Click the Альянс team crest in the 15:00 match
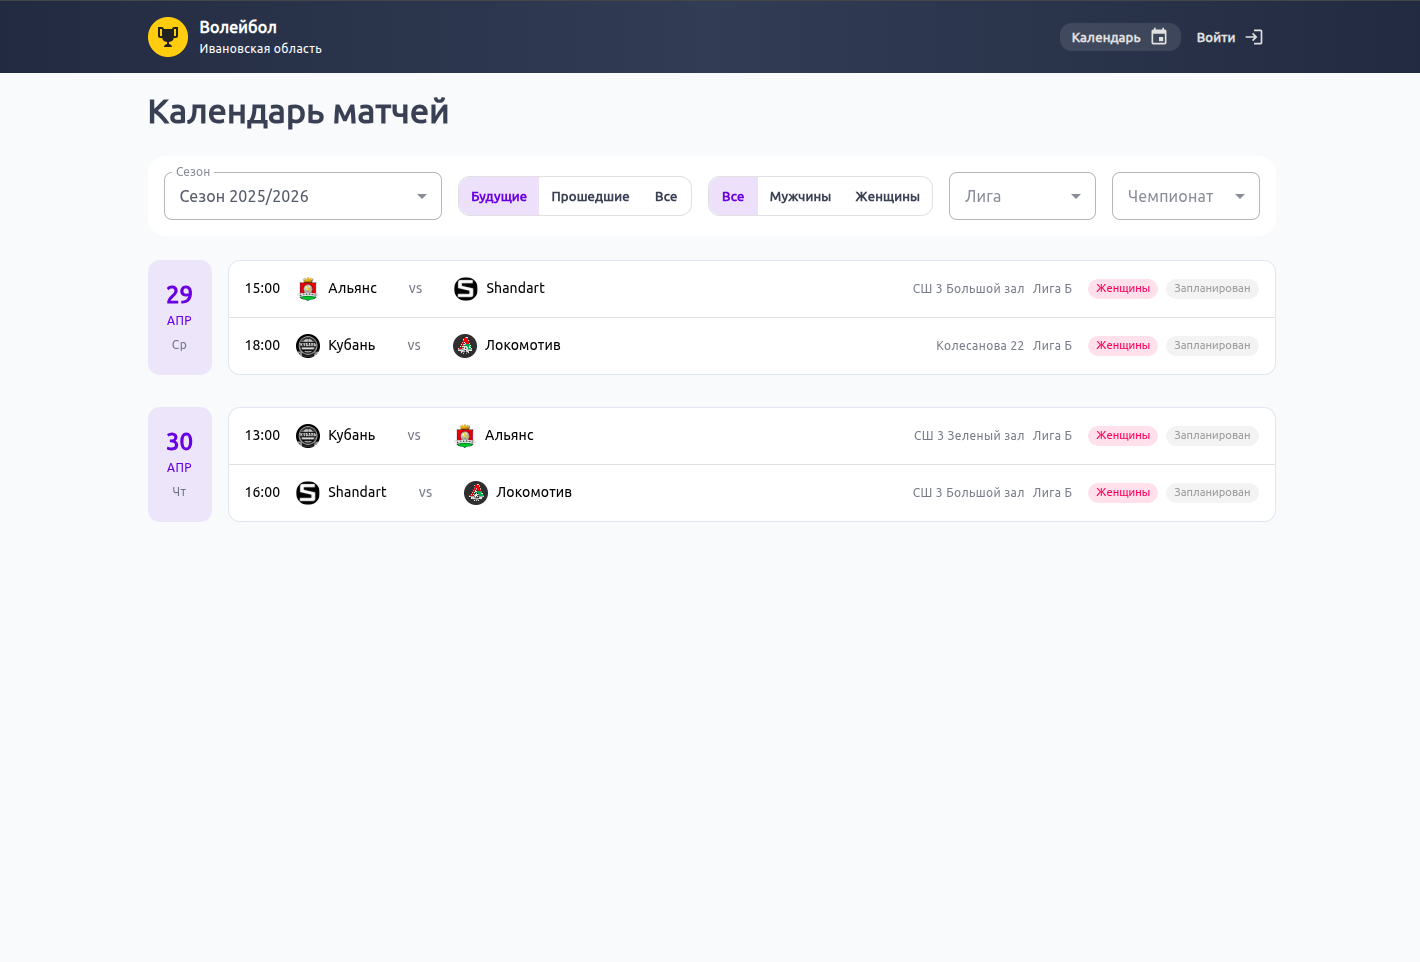 coord(308,288)
